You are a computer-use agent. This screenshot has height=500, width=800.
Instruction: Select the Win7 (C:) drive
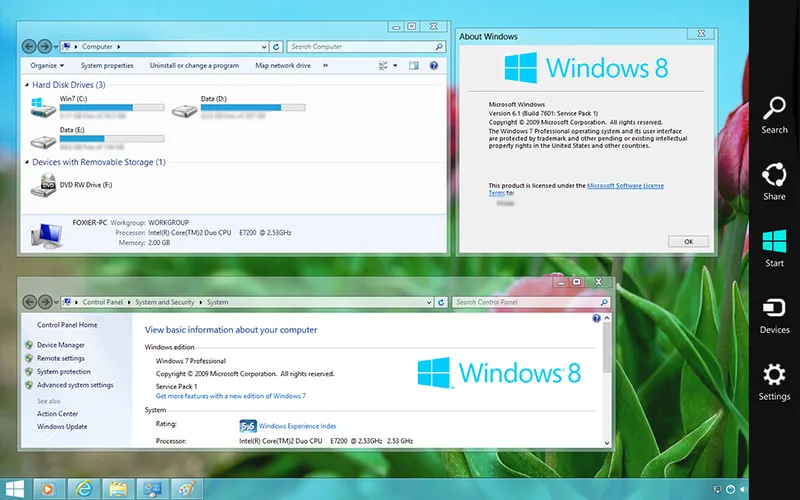97,108
